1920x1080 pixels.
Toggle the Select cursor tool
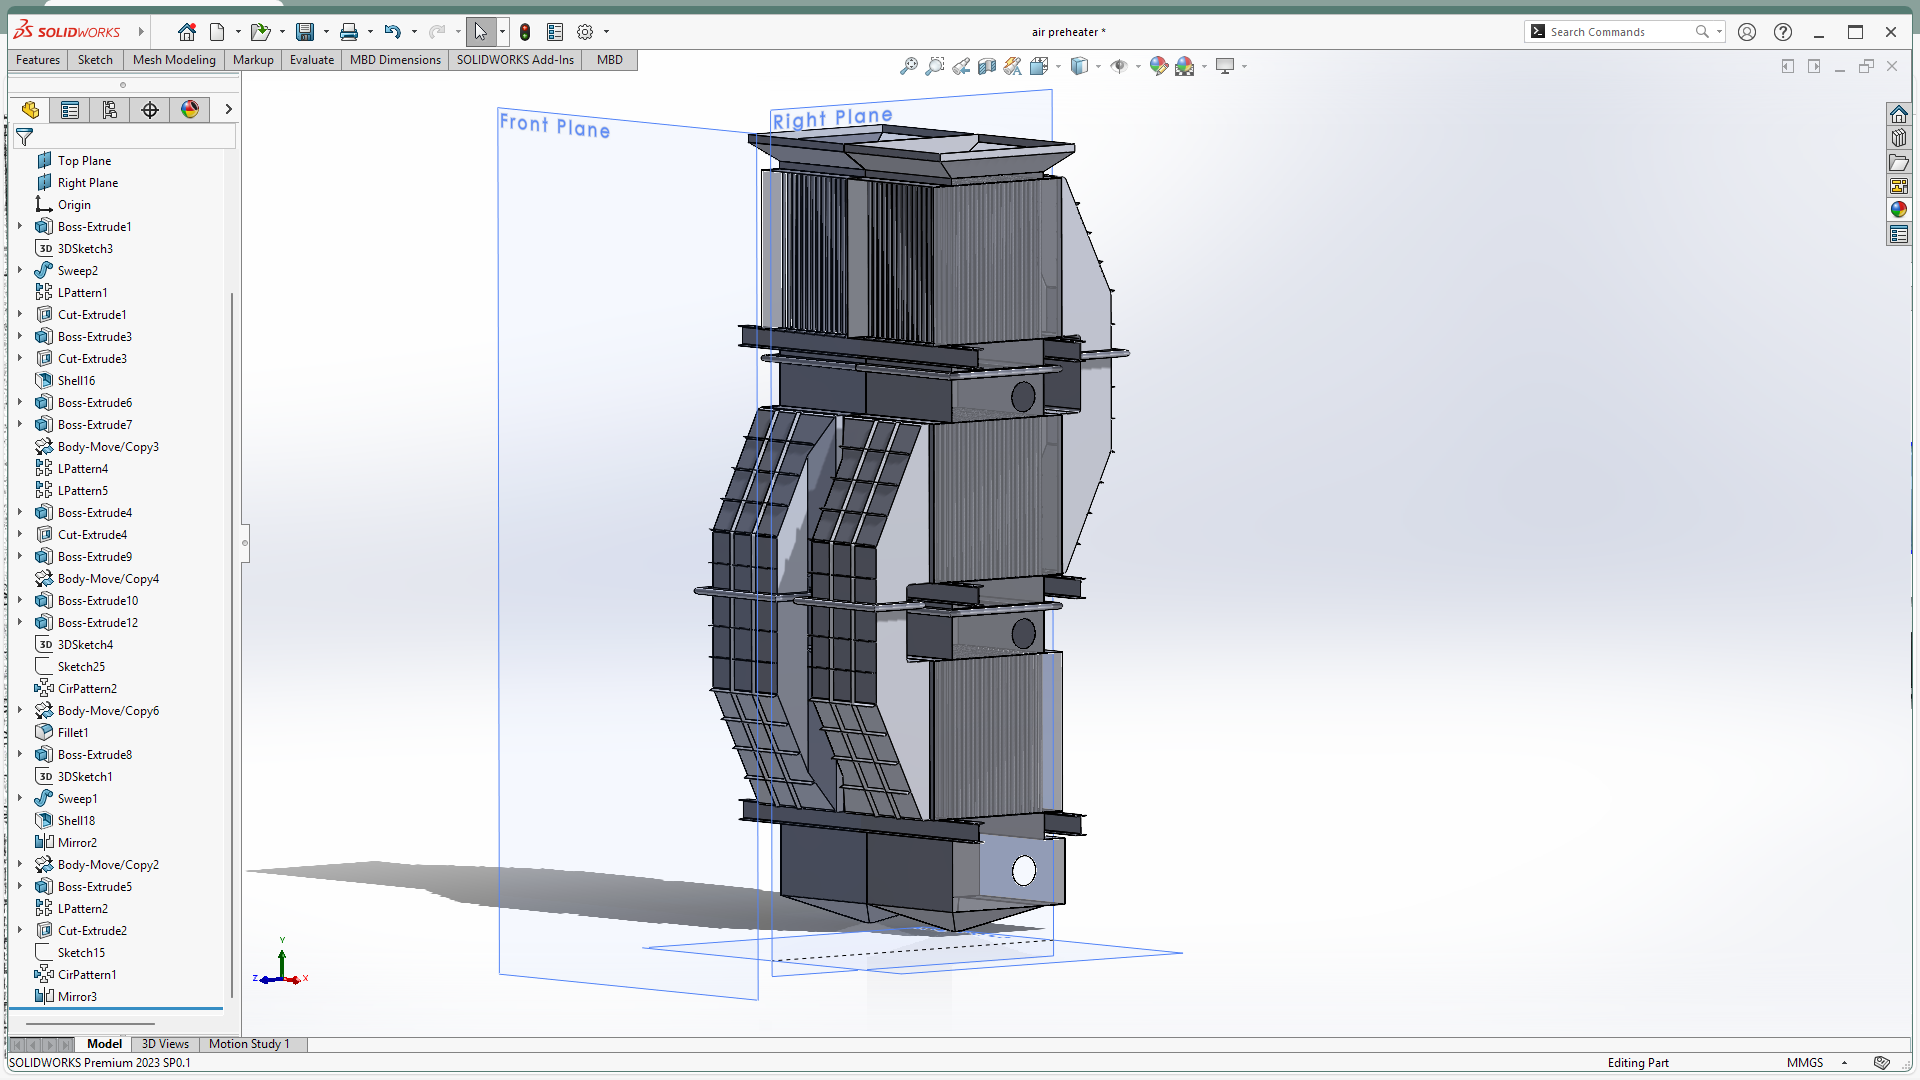pos(481,32)
